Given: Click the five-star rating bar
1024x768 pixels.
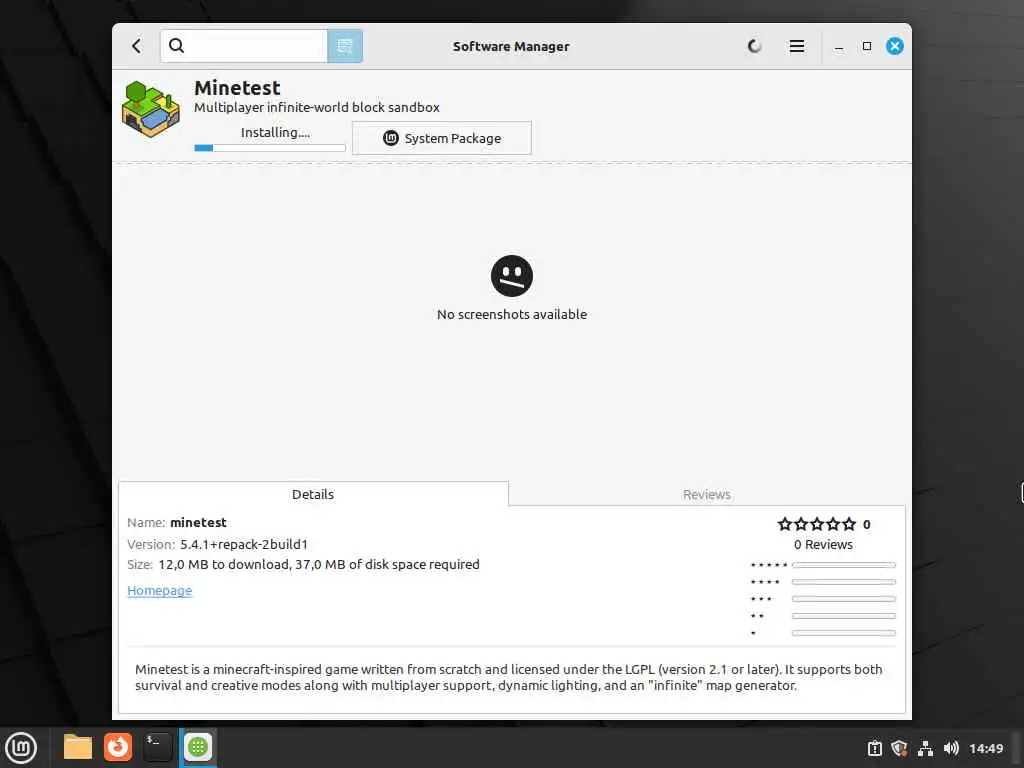Looking at the screenshot, I should point(844,565).
